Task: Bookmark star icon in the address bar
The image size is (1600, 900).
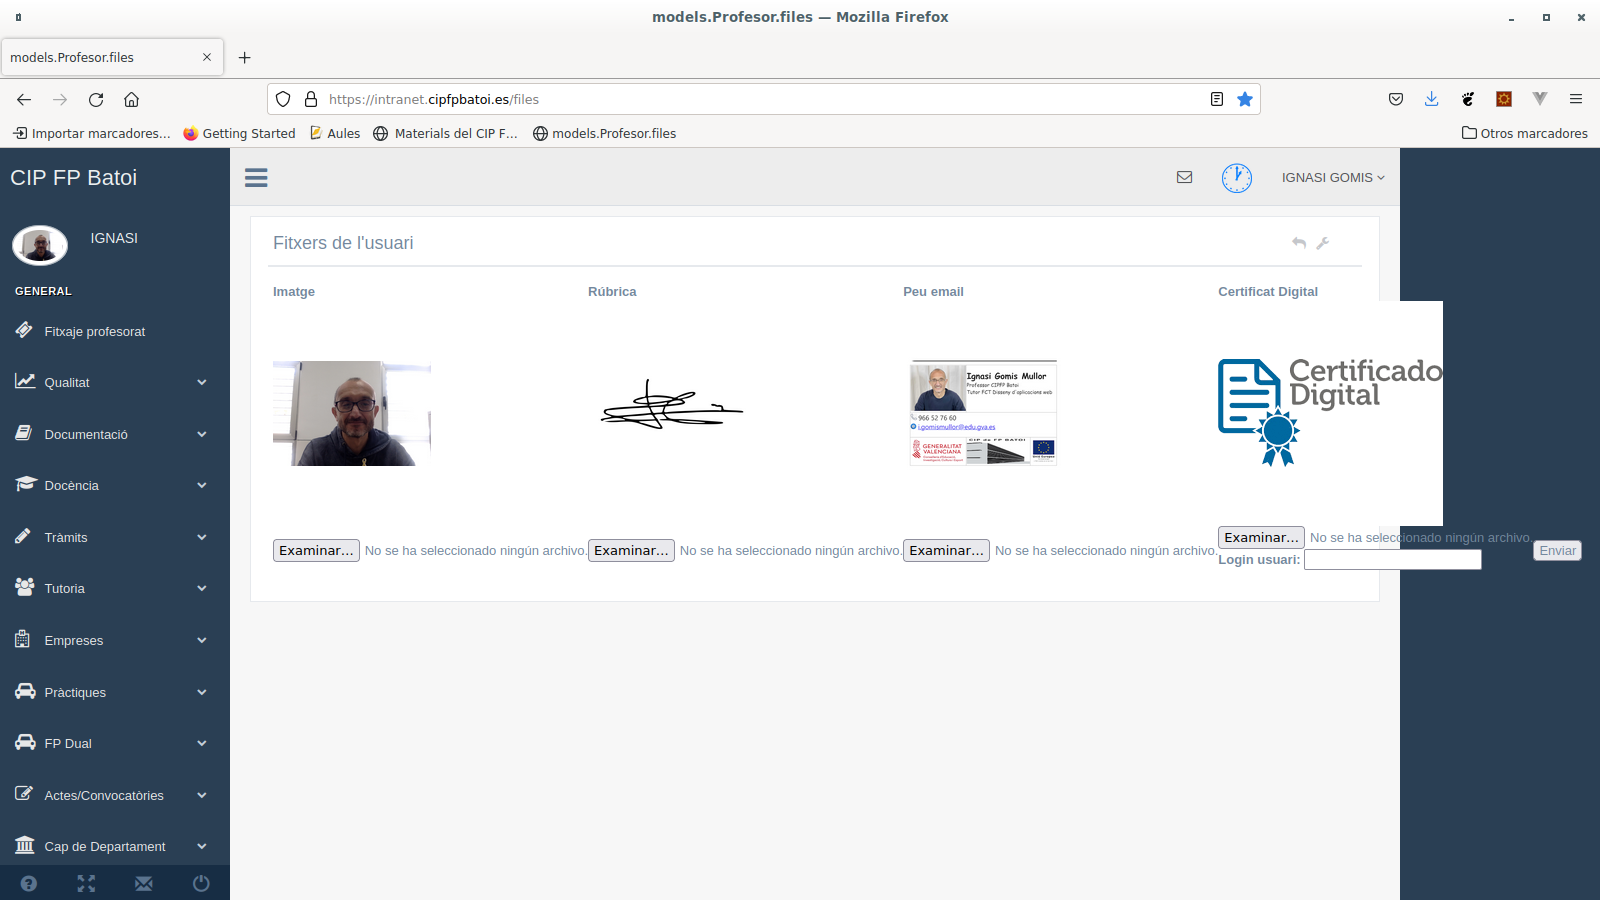Action: (1244, 99)
